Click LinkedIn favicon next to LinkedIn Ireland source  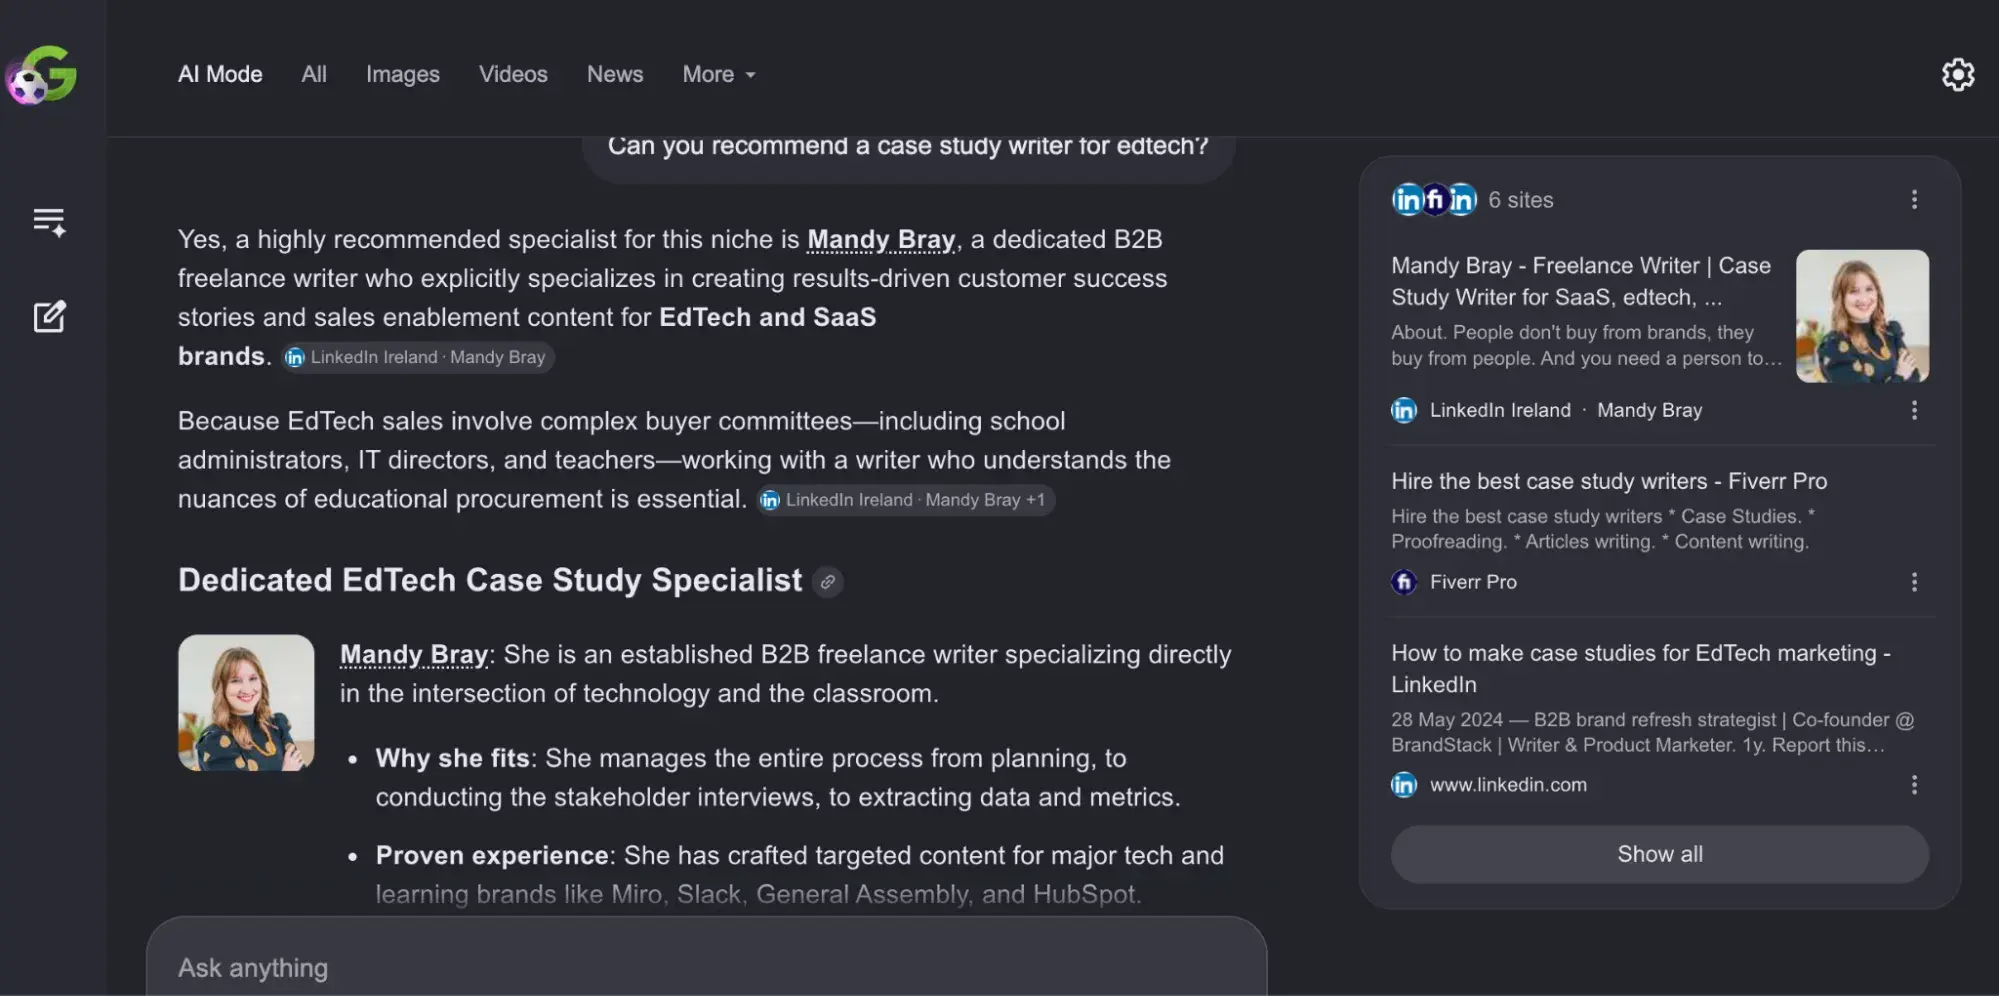point(1404,410)
